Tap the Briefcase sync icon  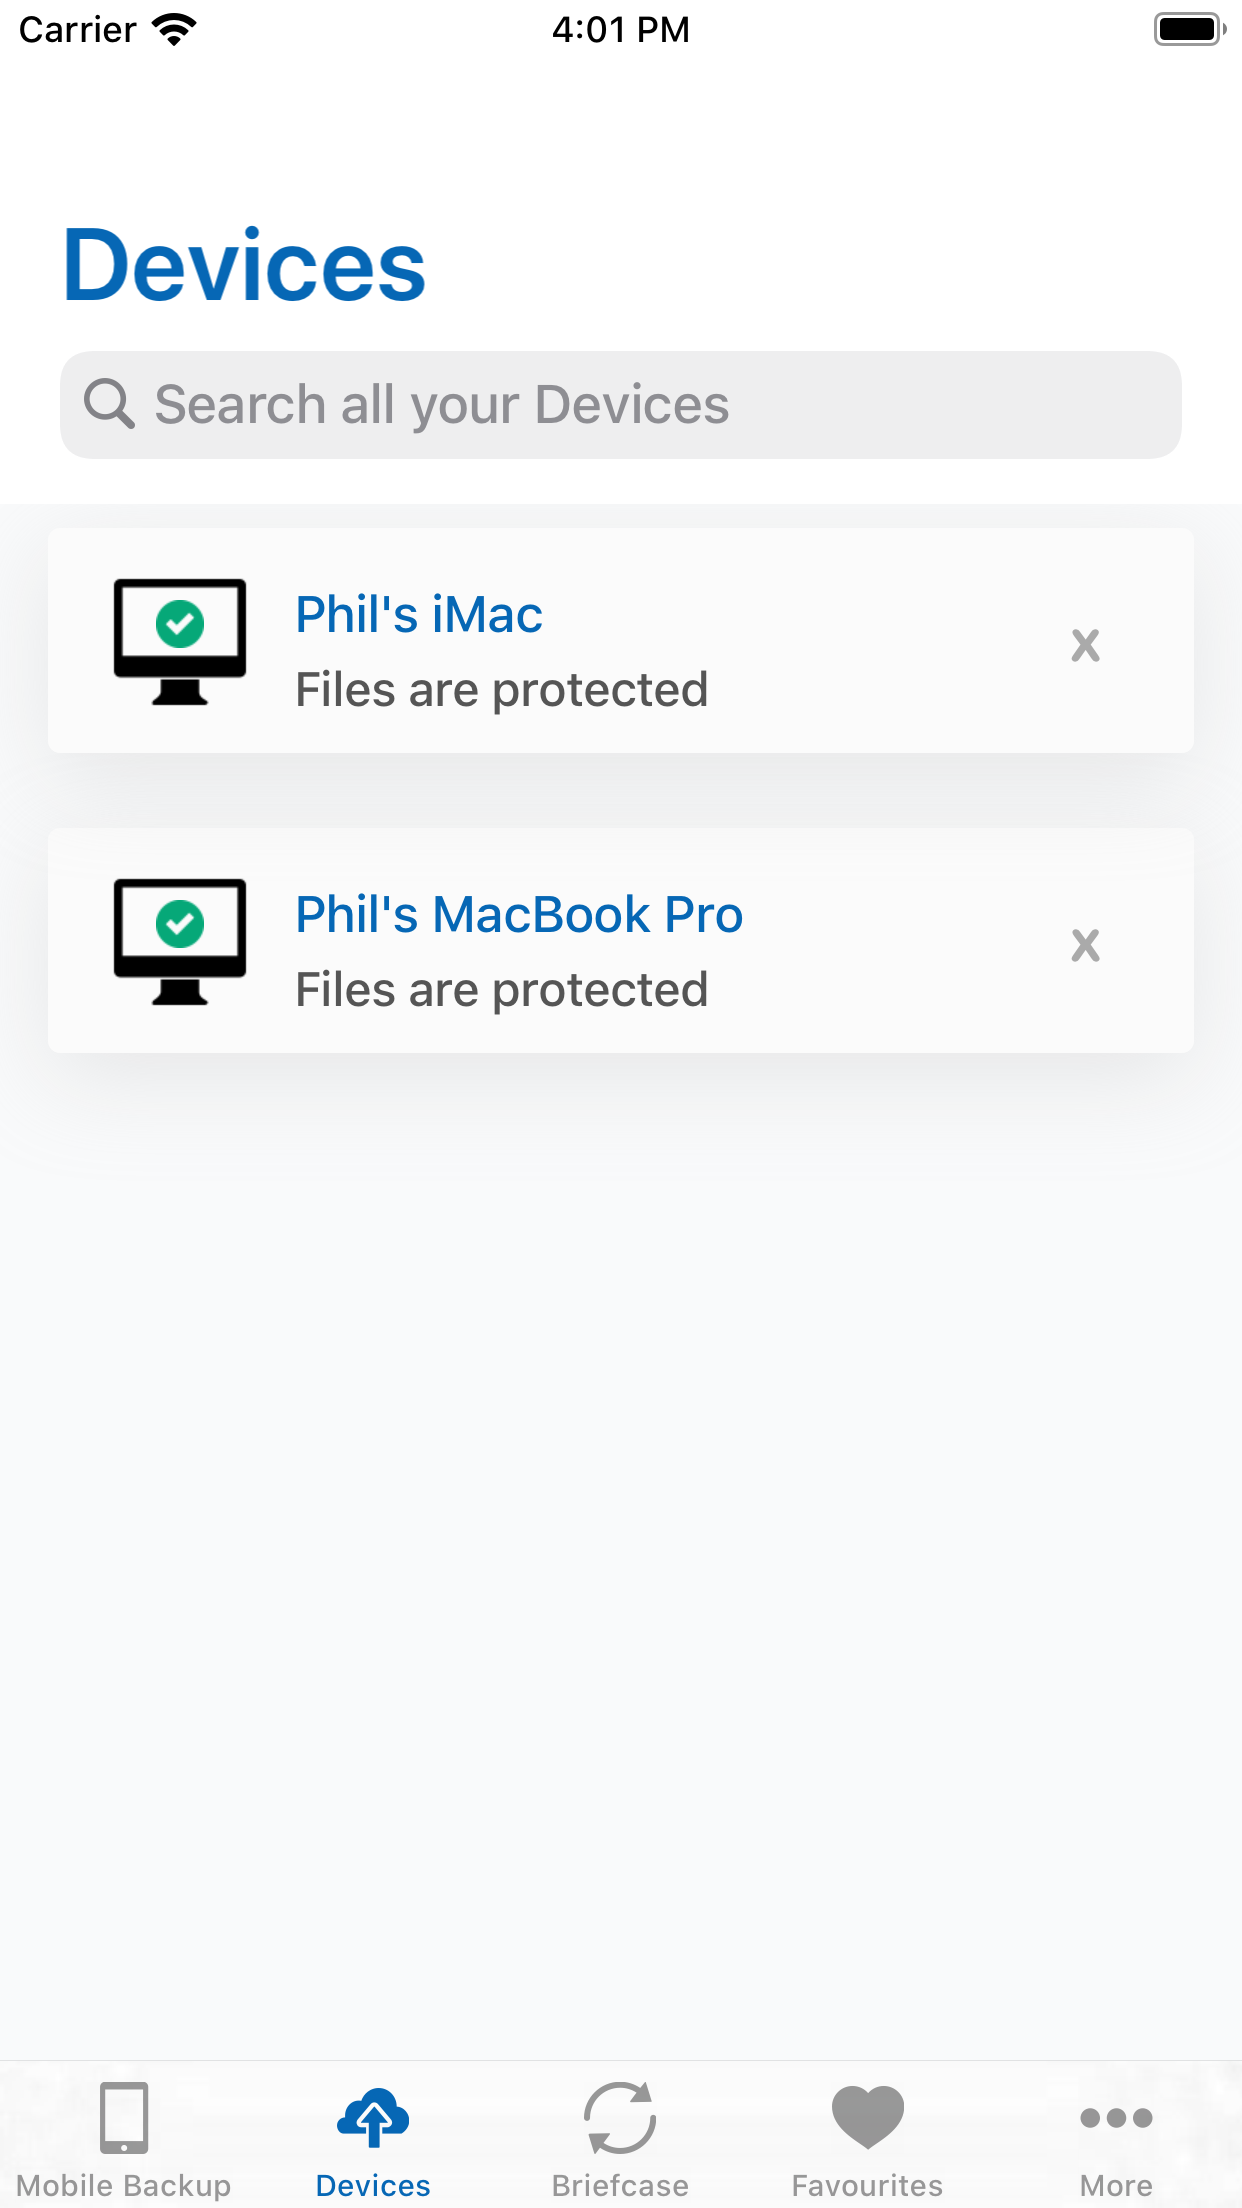pyautogui.click(x=620, y=2116)
